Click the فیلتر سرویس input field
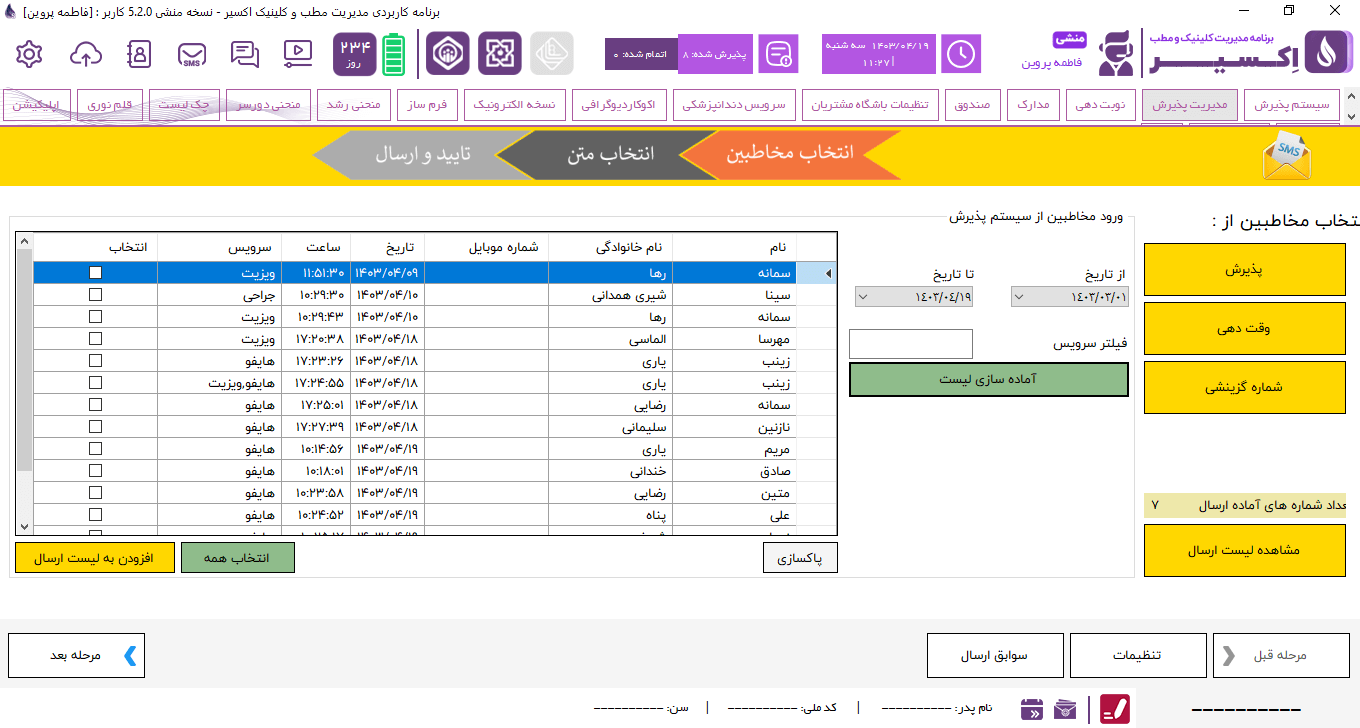1360x728 pixels. (910, 344)
